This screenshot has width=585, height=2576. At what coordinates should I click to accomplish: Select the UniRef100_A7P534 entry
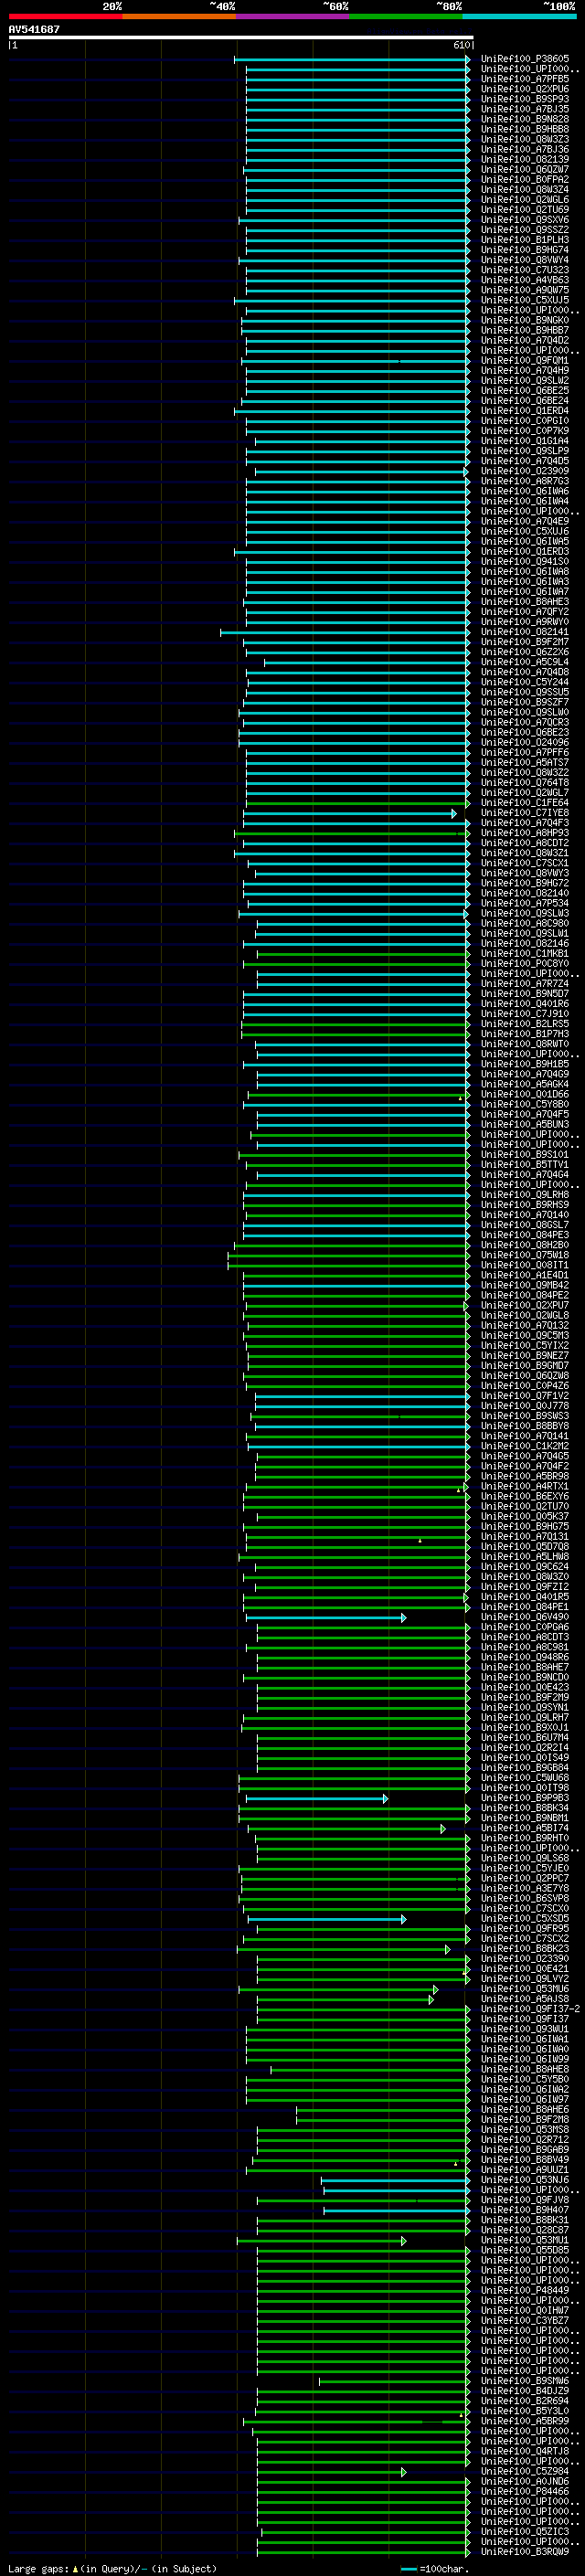[524, 904]
